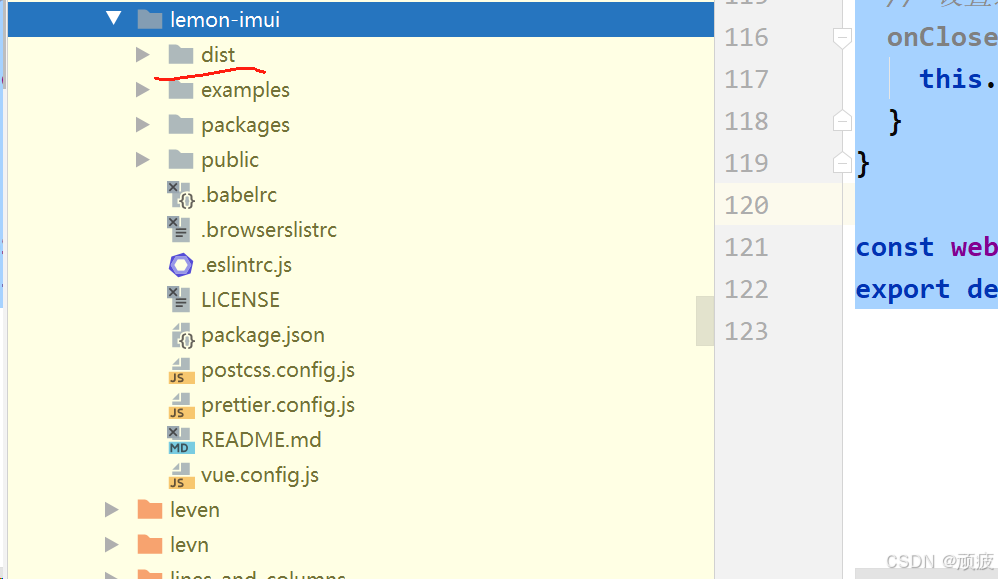Click the prettier.config.js JS icon
Image resolution: width=998 pixels, height=579 pixels.
tap(180, 404)
